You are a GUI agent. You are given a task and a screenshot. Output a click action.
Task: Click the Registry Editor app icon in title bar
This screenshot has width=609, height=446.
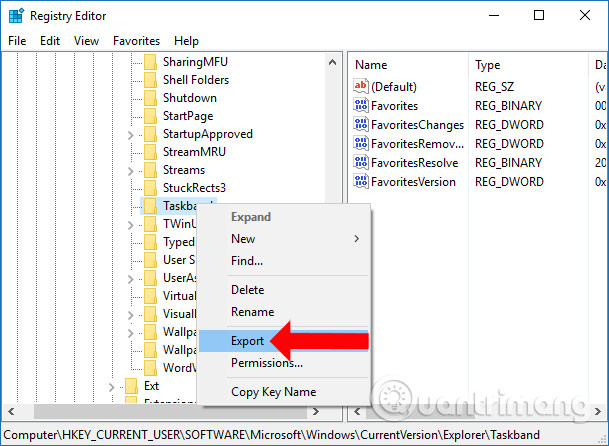[x=16, y=16]
